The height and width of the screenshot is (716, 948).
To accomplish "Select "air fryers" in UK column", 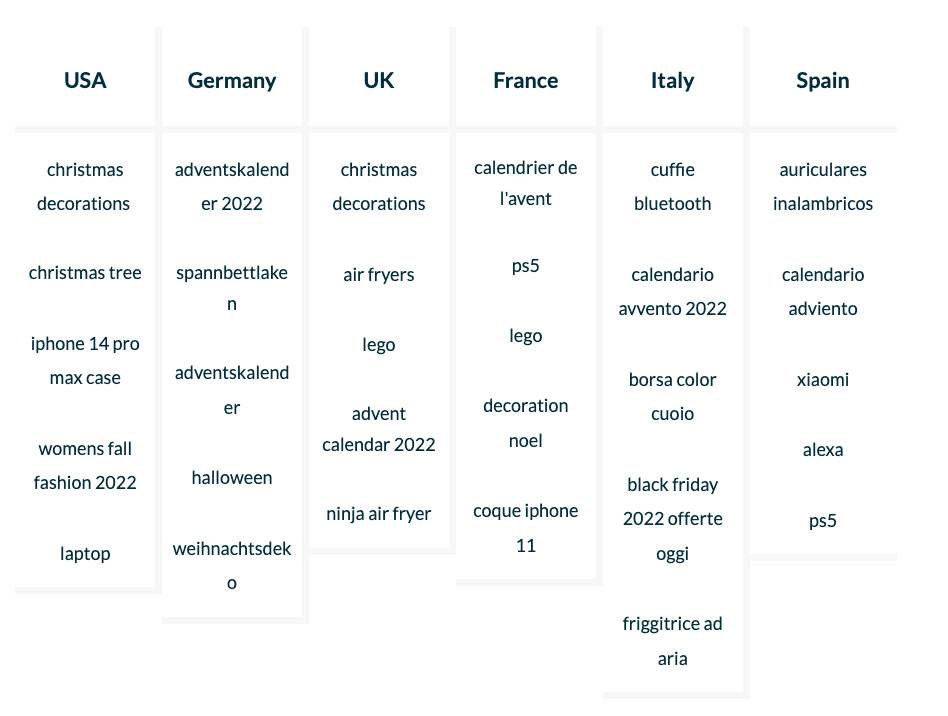I will [x=379, y=275].
